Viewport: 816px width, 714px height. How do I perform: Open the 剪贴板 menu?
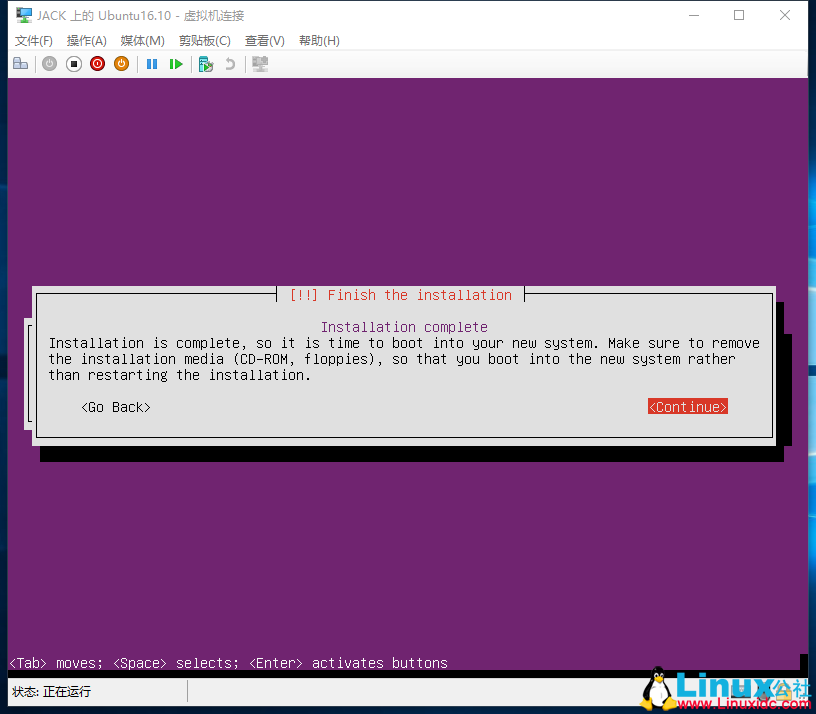tap(204, 40)
